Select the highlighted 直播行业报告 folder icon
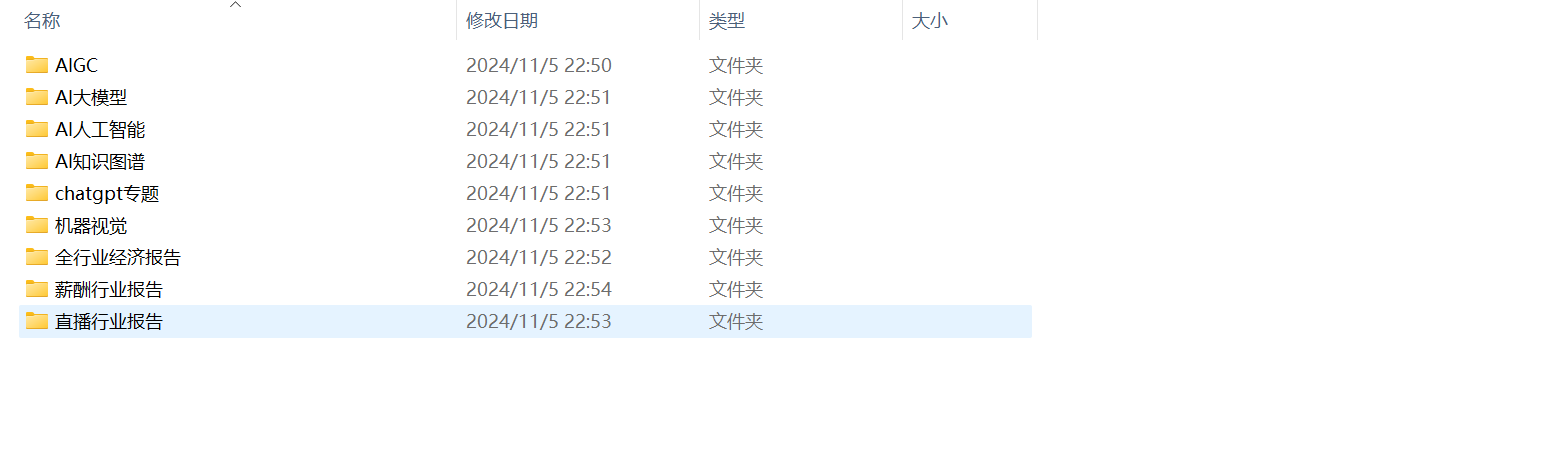The height and width of the screenshot is (475, 1564). click(x=37, y=321)
